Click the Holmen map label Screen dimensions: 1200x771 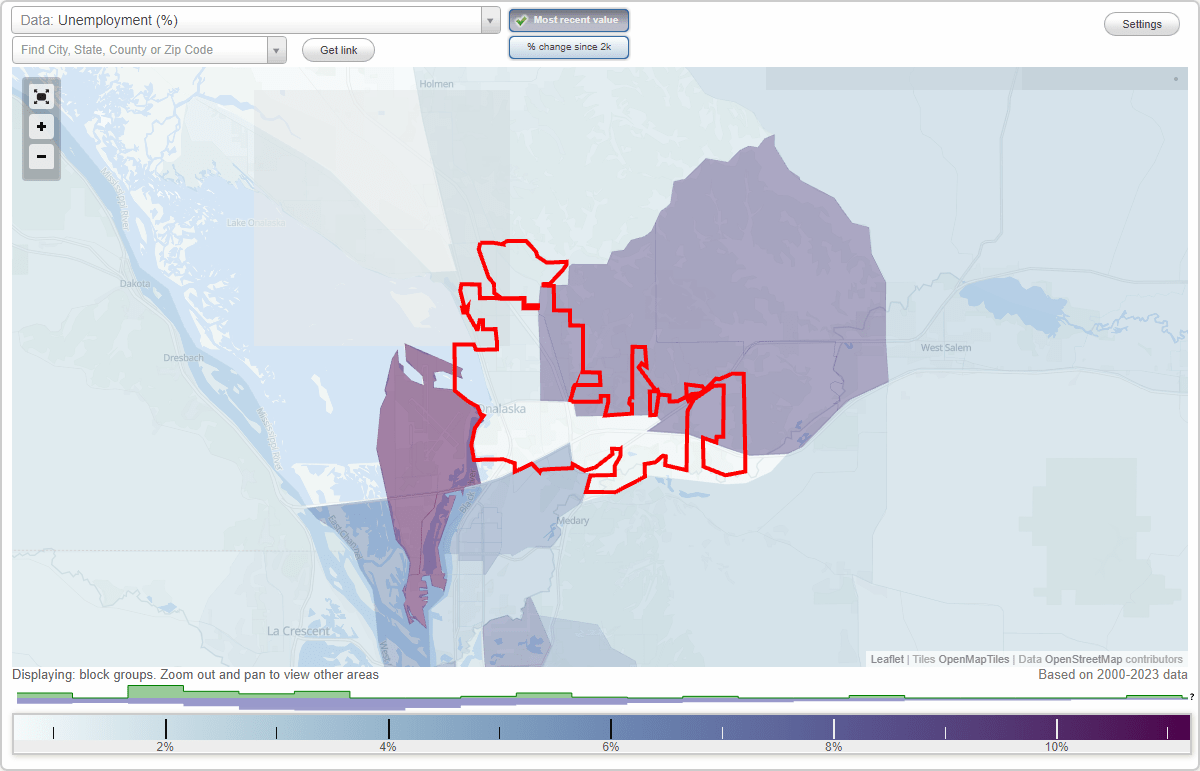(x=437, y=84)
